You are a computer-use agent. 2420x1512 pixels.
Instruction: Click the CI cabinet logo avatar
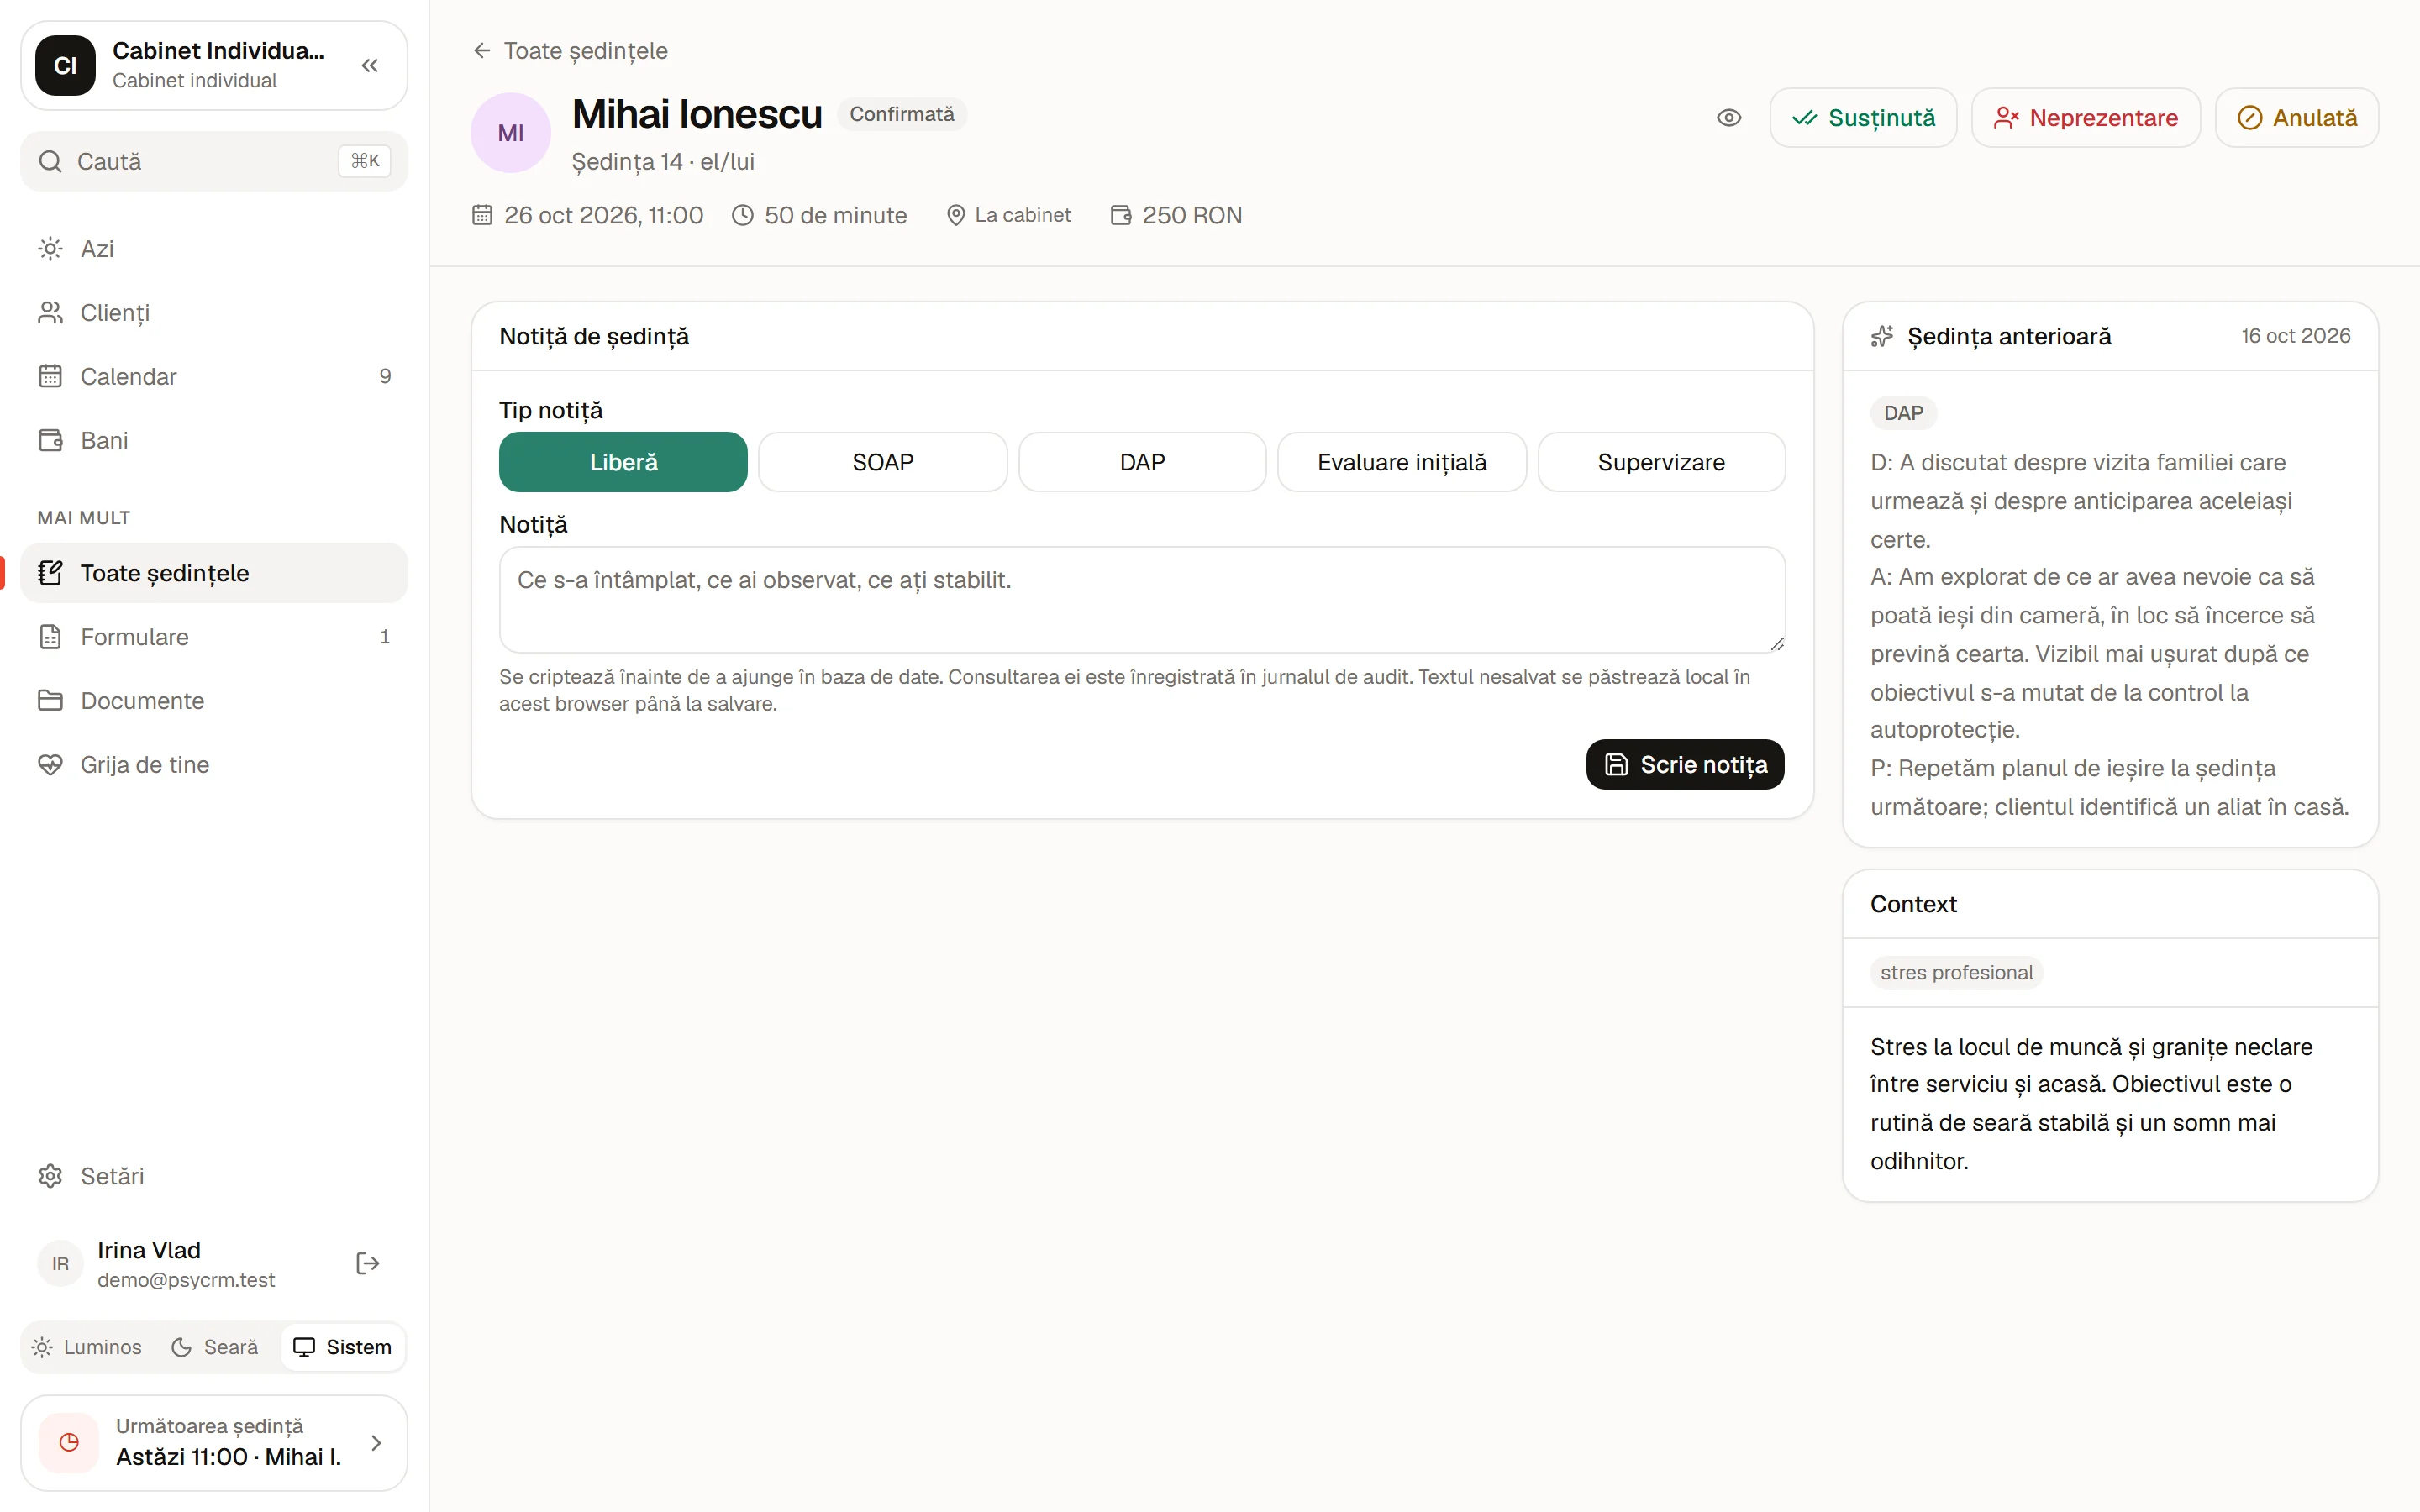[x=65, y=66]
